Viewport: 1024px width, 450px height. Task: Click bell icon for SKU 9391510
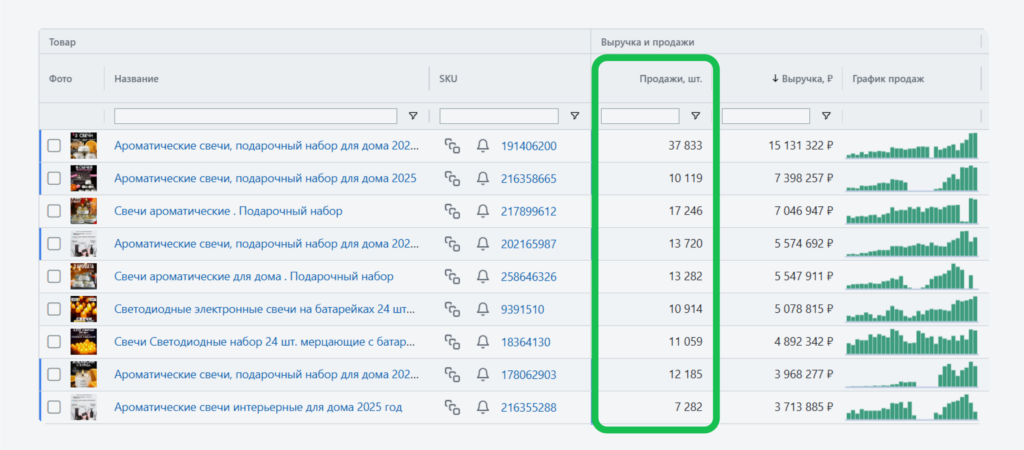click(x=483, y=310)
